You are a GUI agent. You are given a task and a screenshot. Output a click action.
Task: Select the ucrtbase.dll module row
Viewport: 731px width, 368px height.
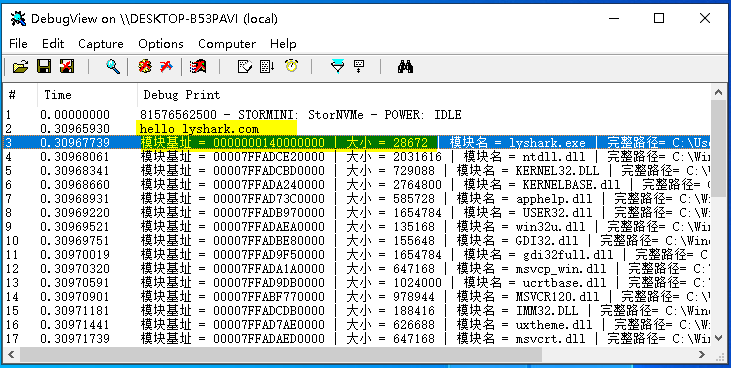coord(357,283)
